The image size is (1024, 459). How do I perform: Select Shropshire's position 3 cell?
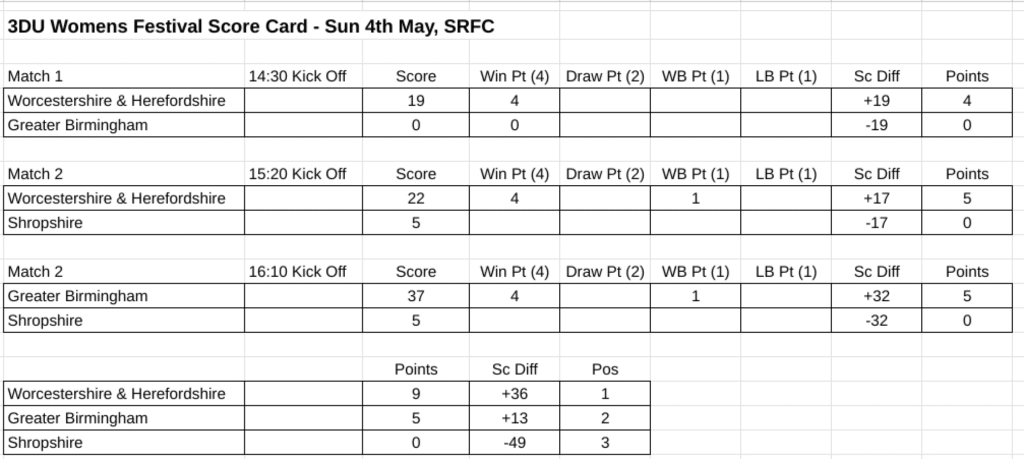coord(605,443)
